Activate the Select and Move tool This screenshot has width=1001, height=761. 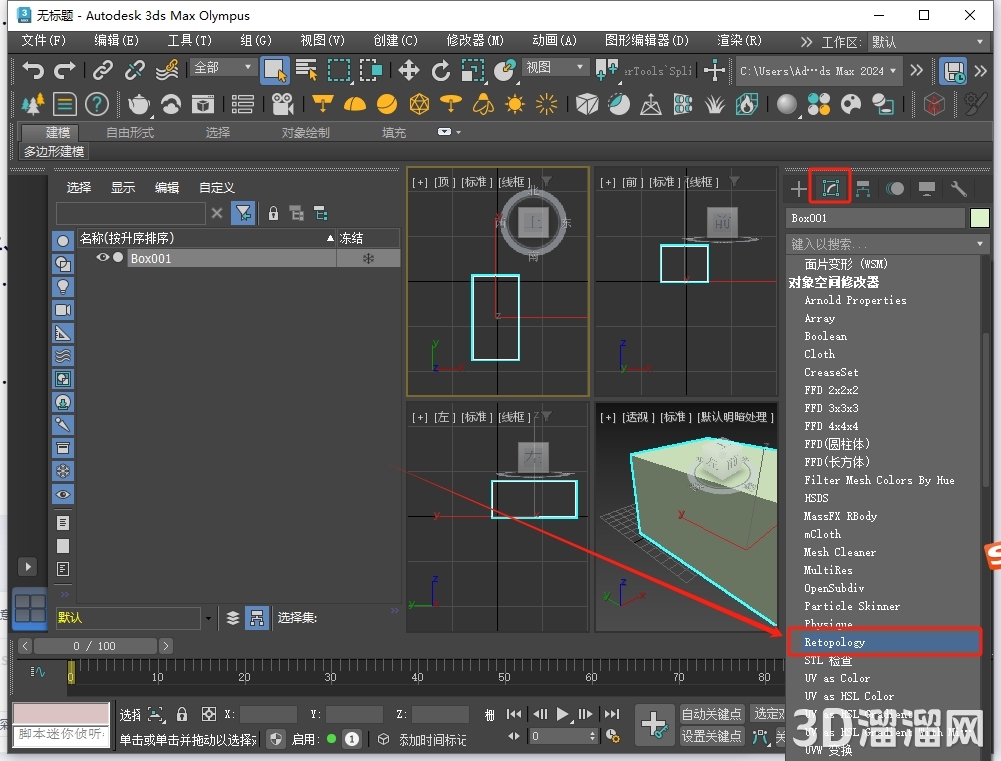(408, 71)
